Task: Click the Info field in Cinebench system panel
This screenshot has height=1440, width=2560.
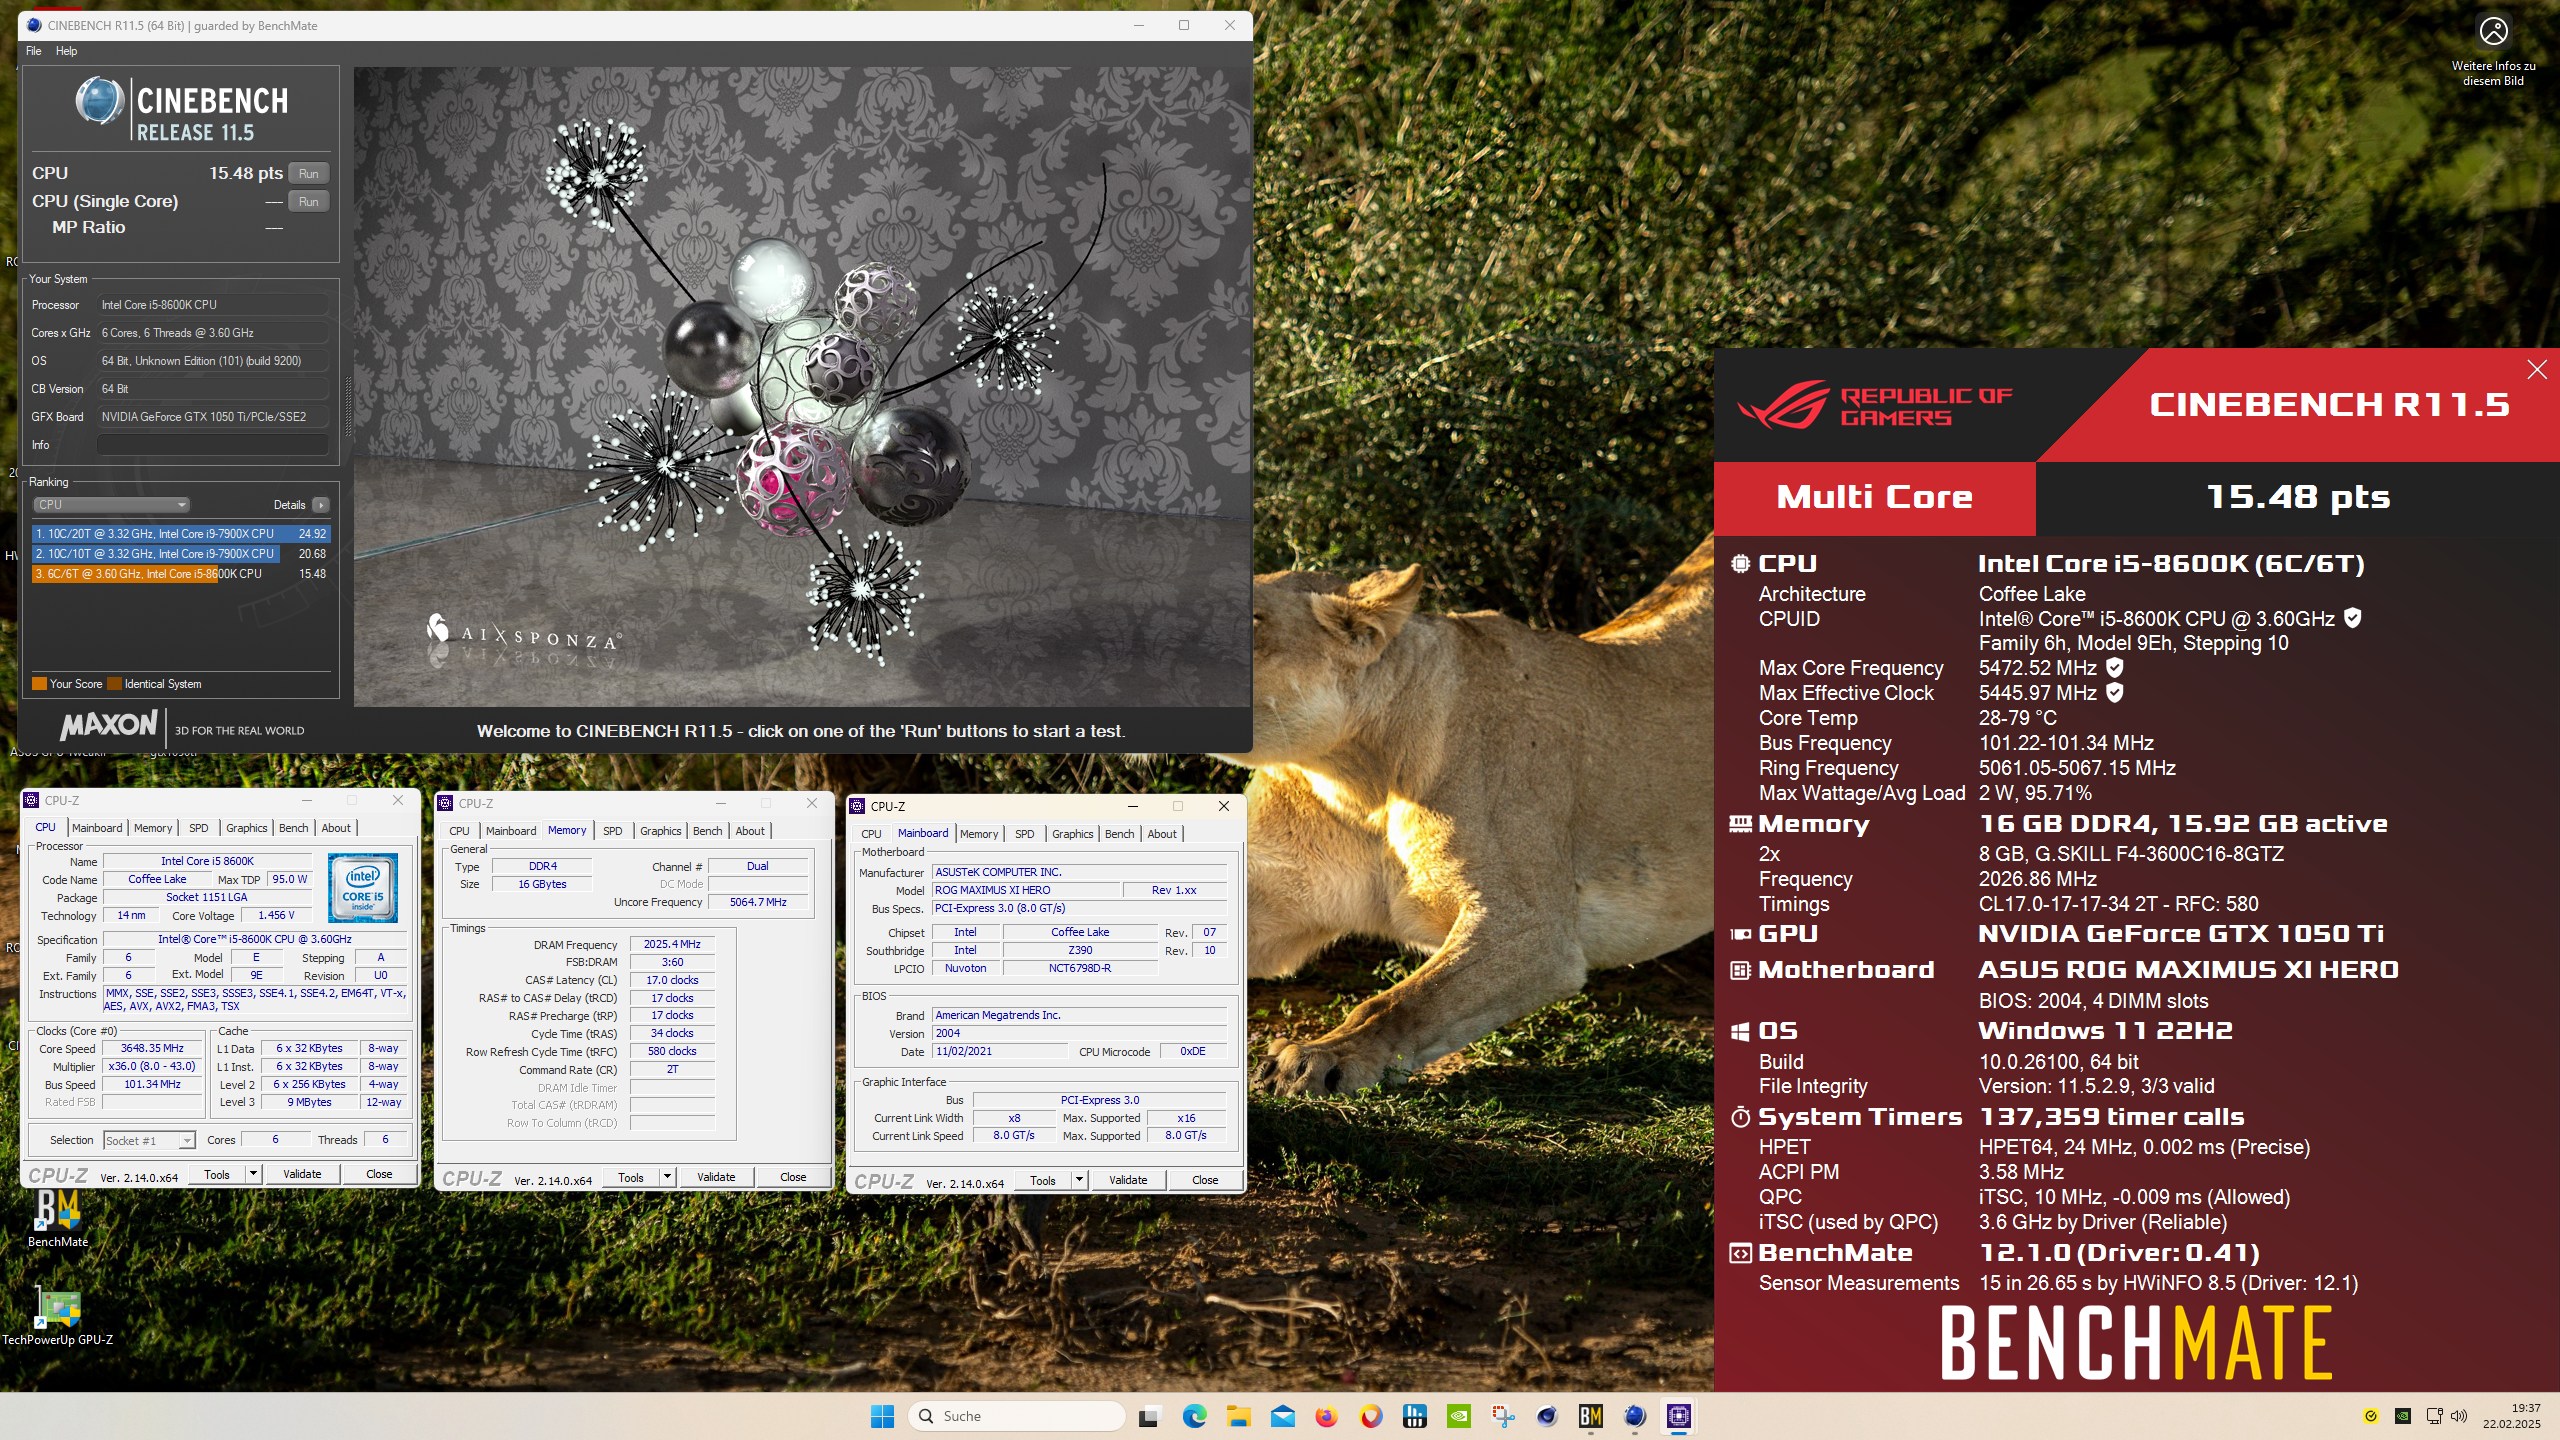Action: pos(213,445)
